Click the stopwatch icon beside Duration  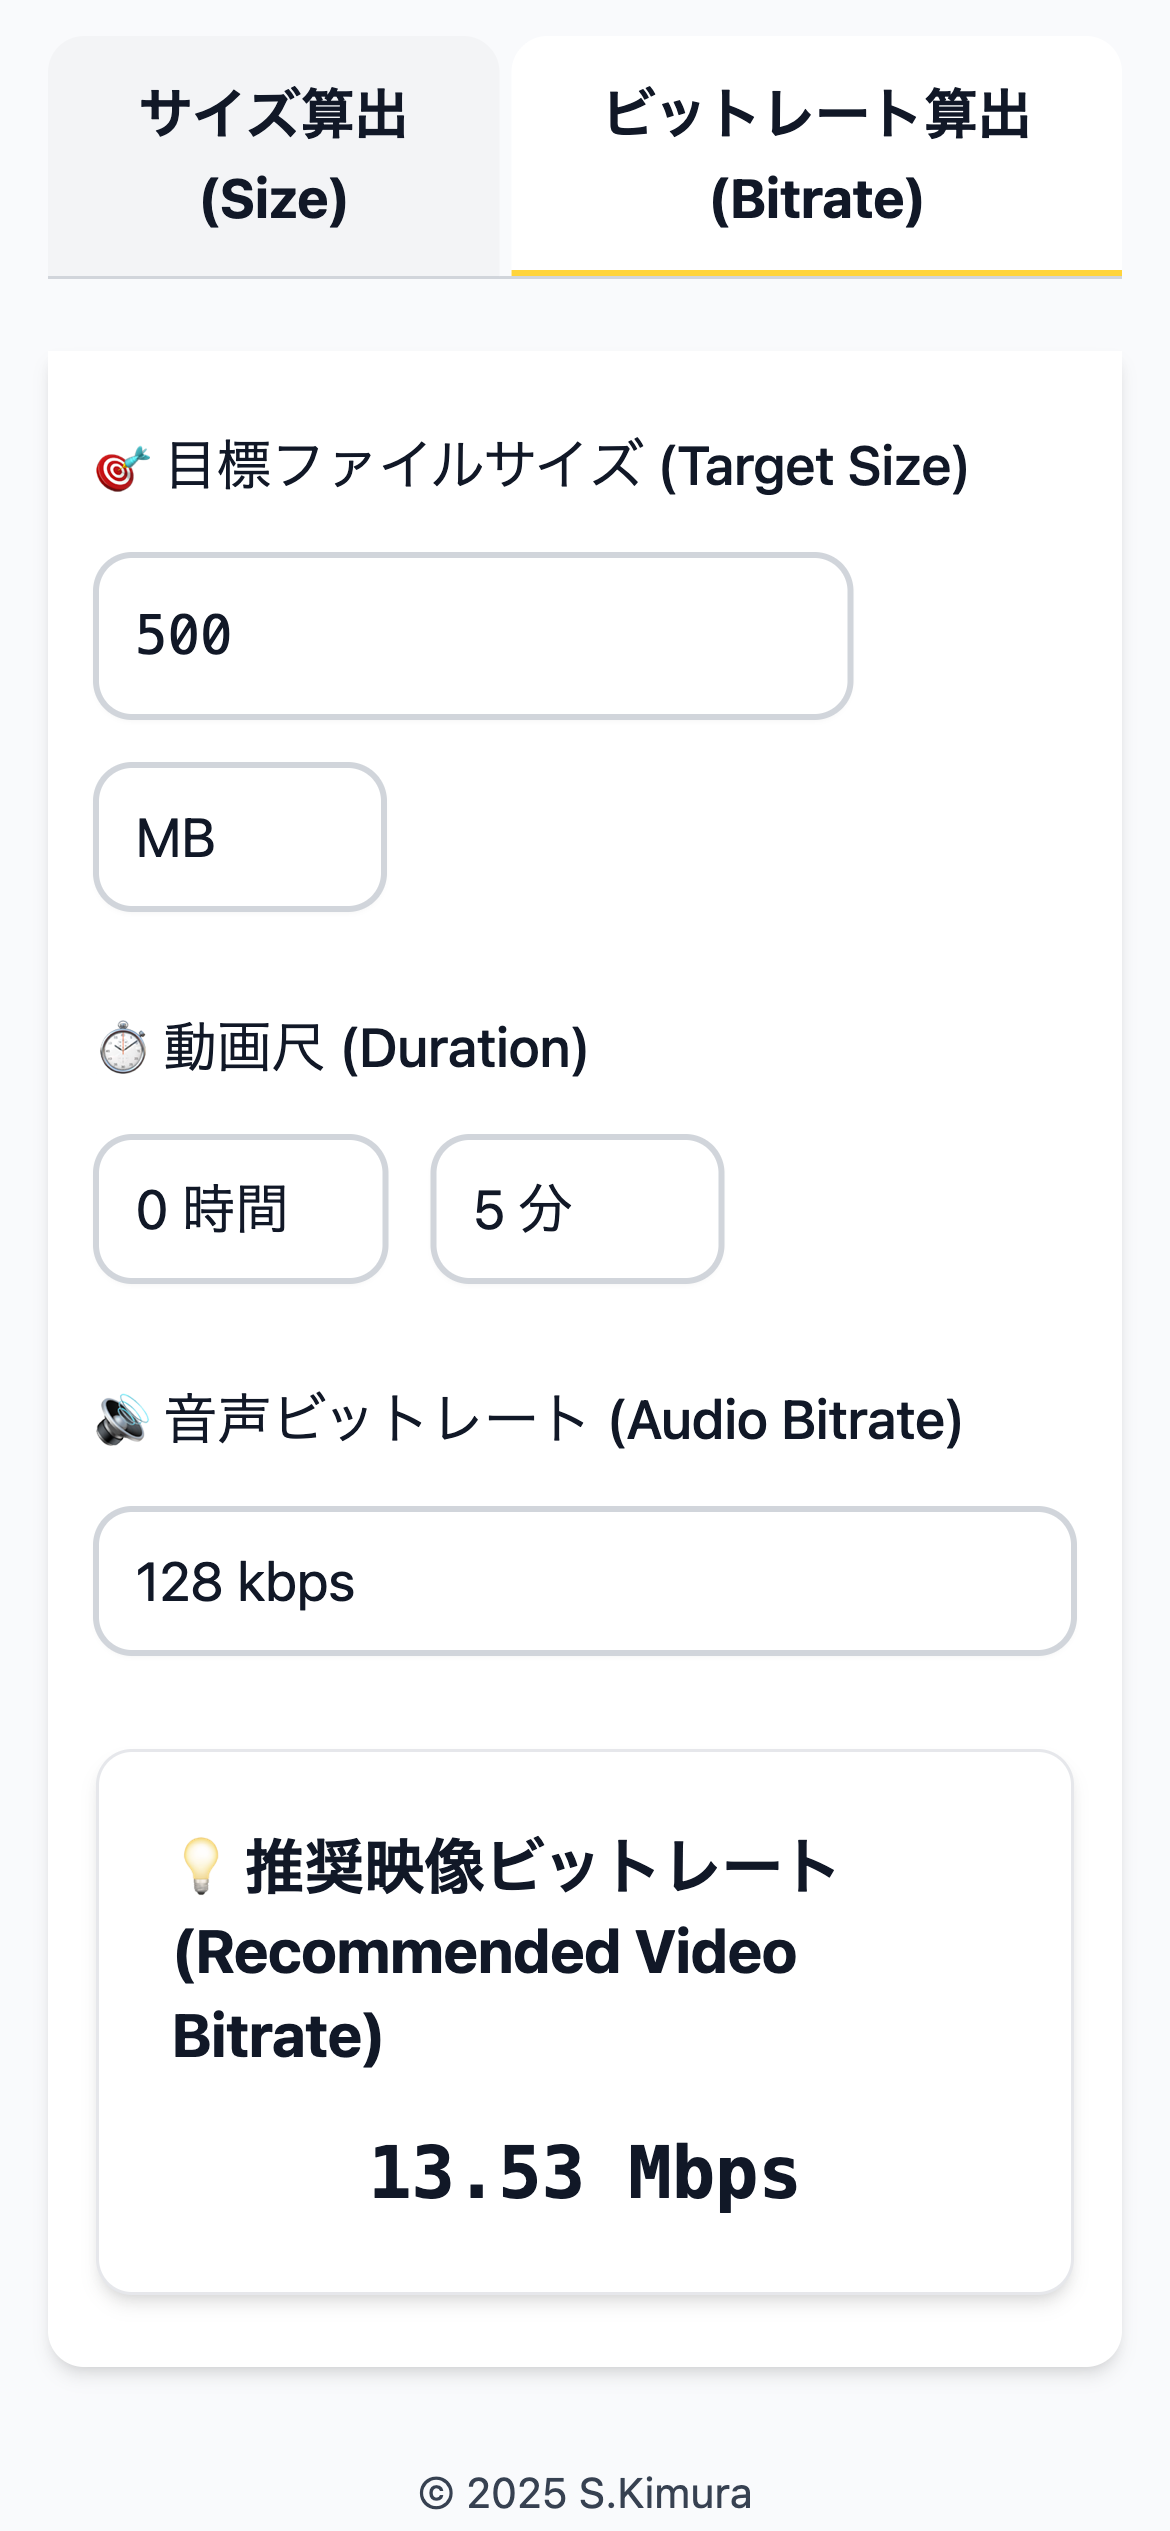coord(124,1048)
